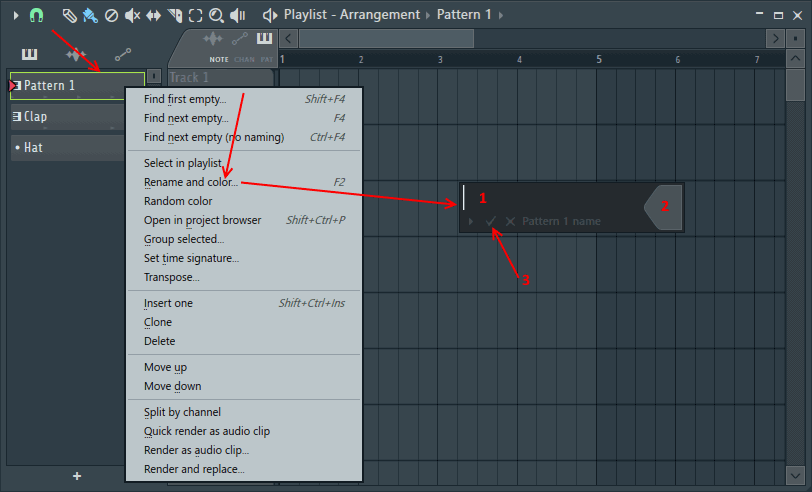Open the arrow menu in rename box
Image resolution: width=812 pixels, height=492 pixels.
(471, 221)
